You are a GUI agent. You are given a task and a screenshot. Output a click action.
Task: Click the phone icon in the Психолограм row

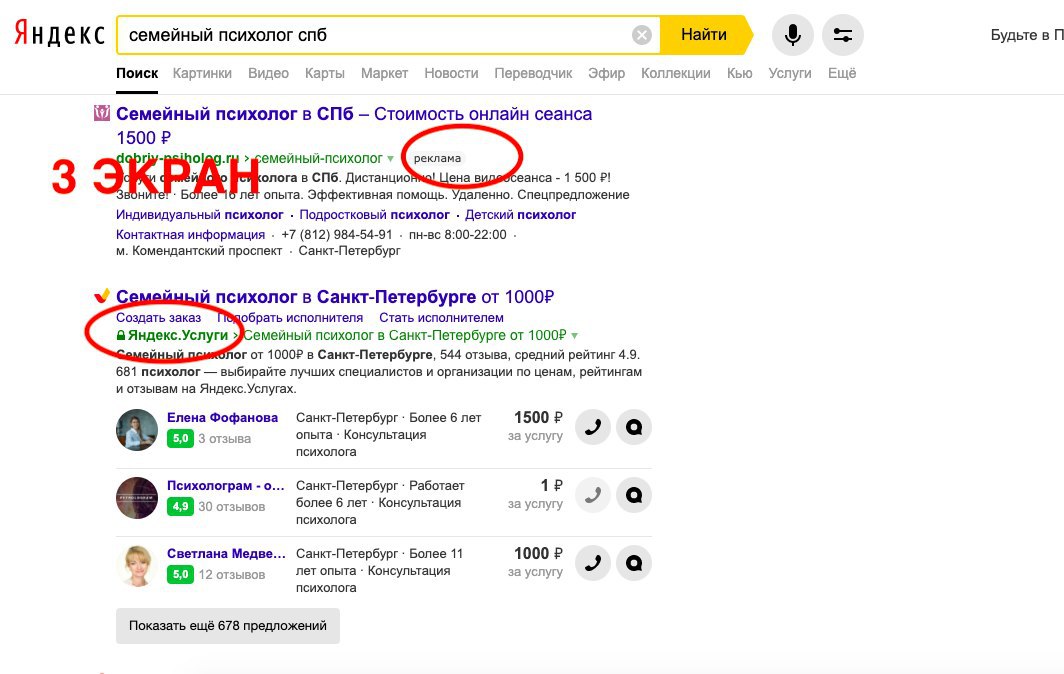(x=592, y=495)
